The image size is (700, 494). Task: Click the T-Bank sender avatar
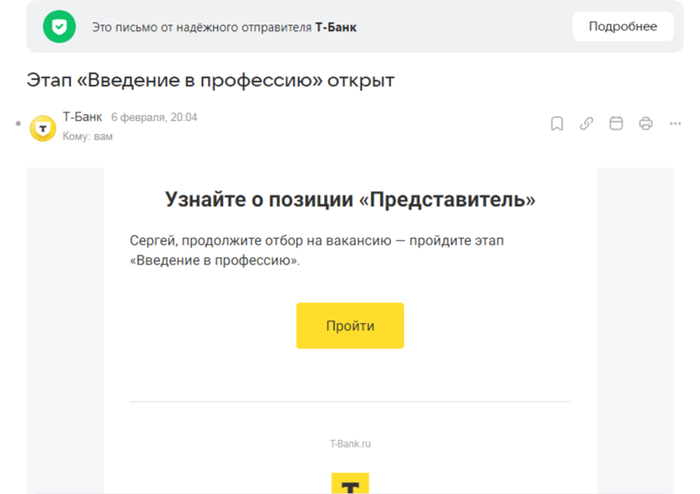43,127
